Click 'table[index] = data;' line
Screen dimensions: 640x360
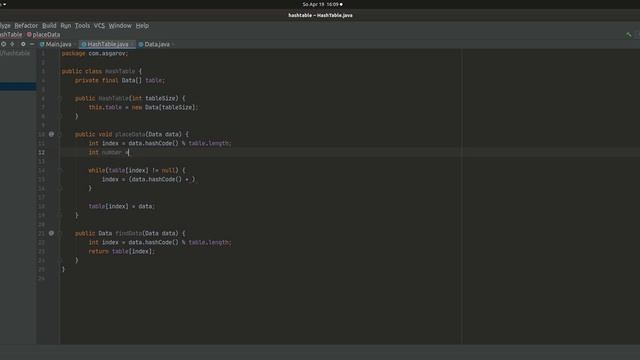click(x=122, y=206)
